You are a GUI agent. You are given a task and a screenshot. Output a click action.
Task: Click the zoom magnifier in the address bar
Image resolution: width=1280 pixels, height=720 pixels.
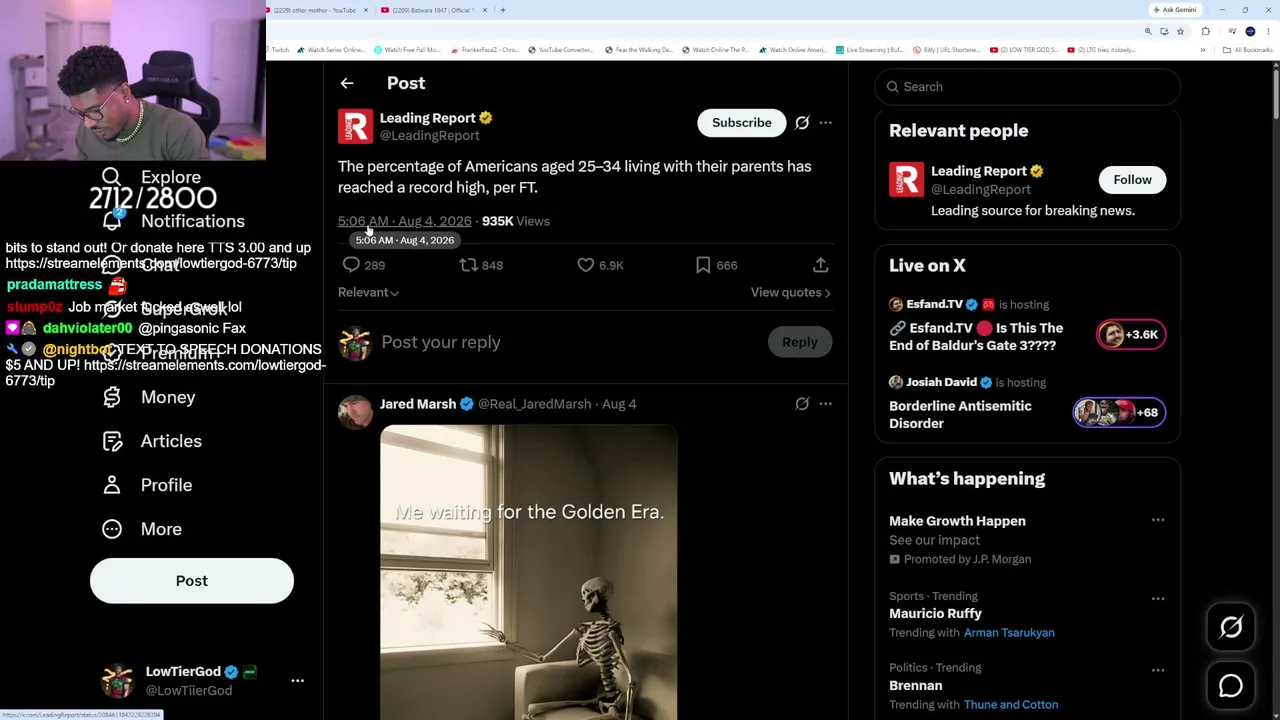[x=1148, y=31]
